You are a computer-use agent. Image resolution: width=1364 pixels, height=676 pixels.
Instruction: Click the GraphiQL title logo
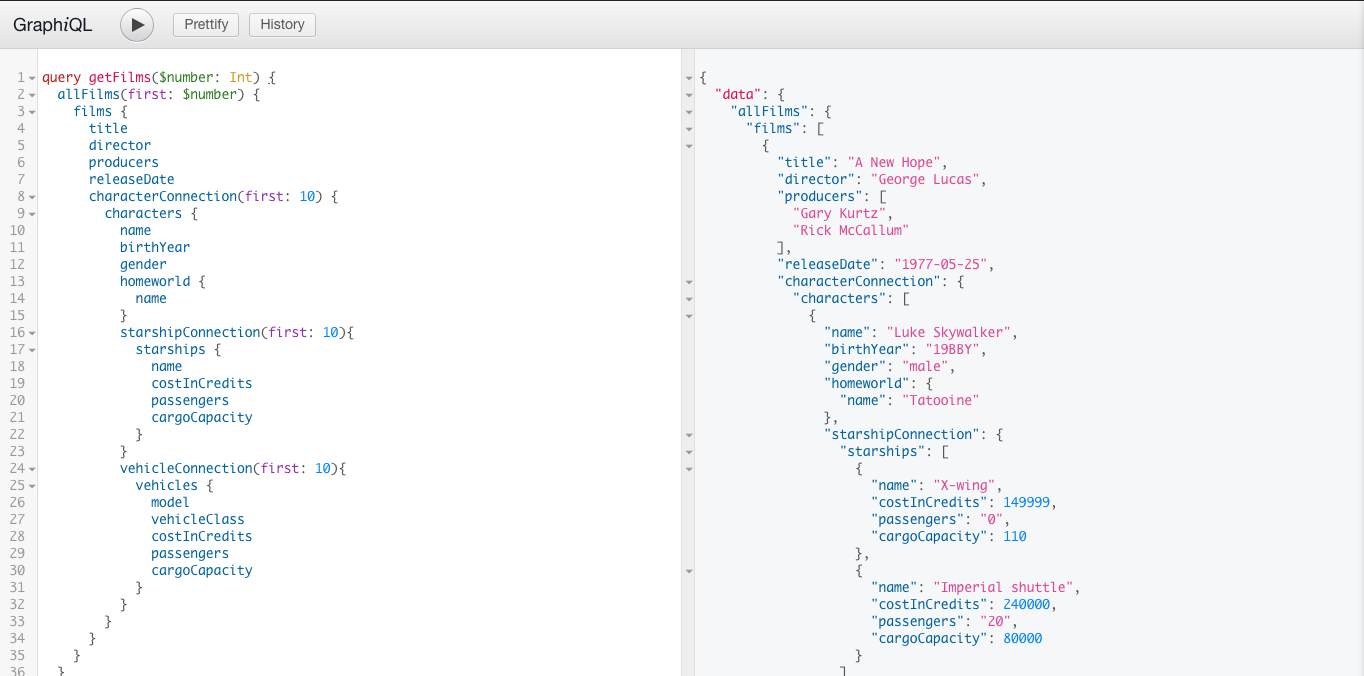pyautogui.click(x=53, y=24)
